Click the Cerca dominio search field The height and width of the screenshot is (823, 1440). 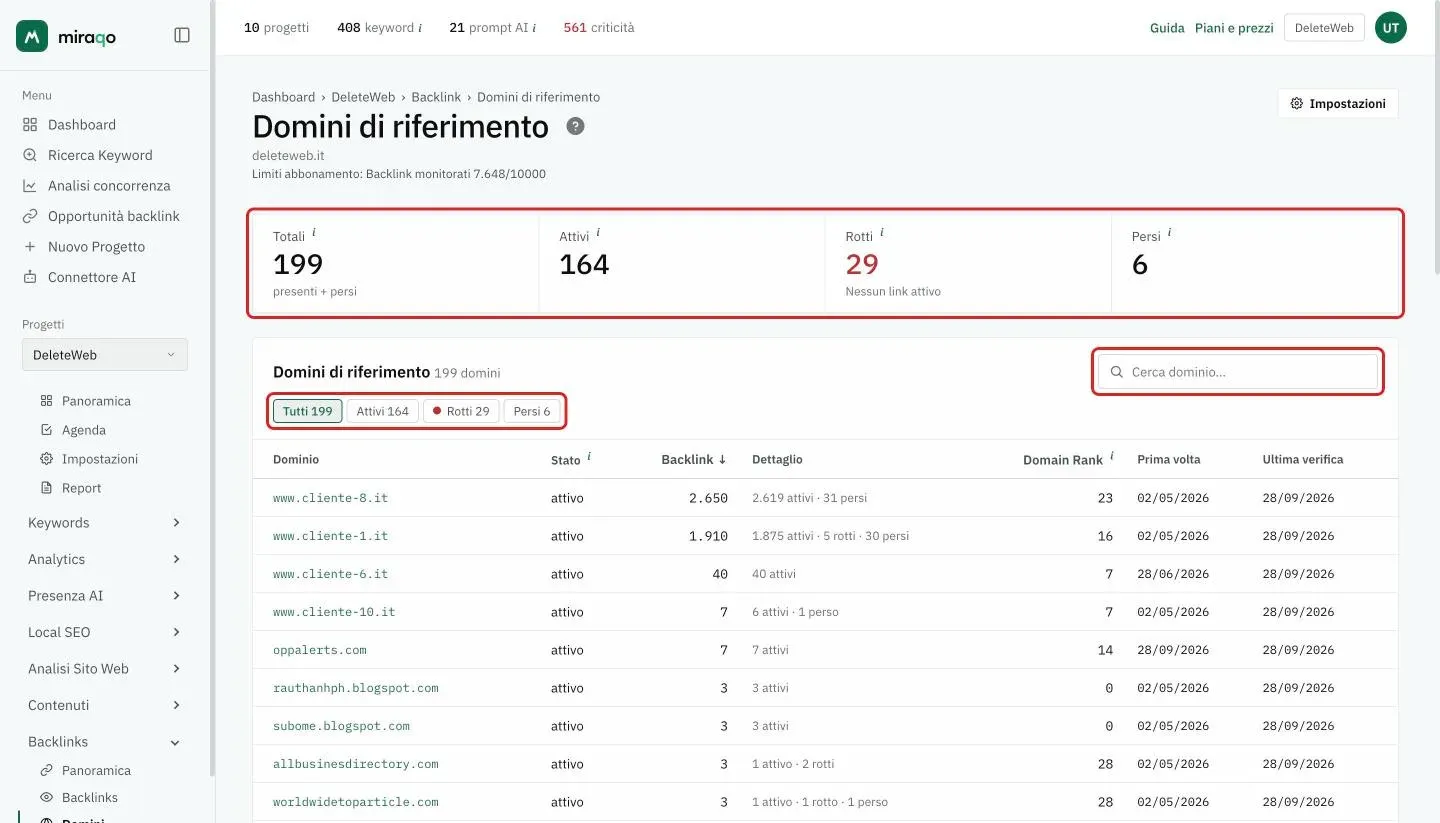coord(1238,372)
